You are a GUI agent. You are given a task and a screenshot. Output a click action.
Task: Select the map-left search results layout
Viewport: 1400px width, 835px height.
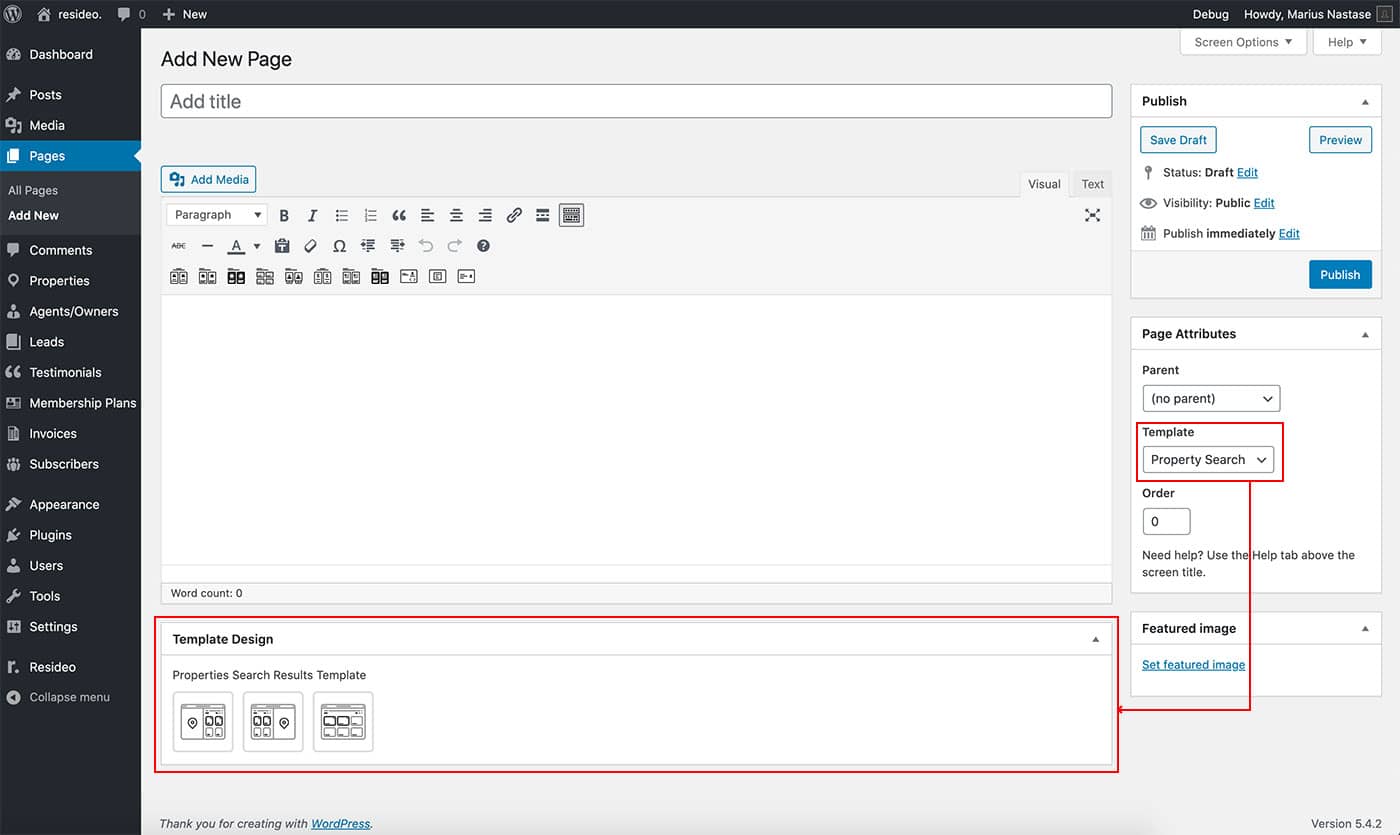[203, 721]
